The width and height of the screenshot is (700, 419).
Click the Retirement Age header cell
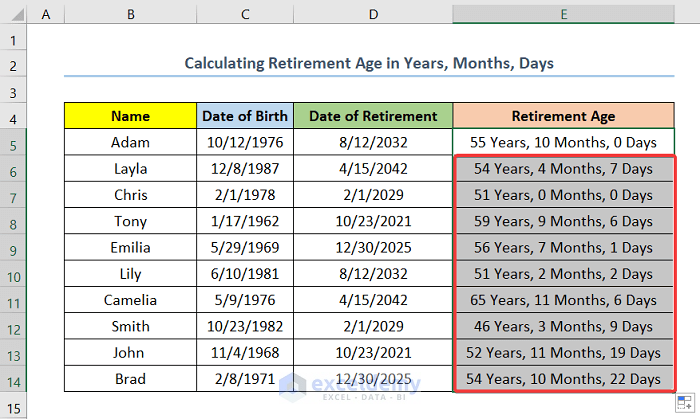pos(563,116)
